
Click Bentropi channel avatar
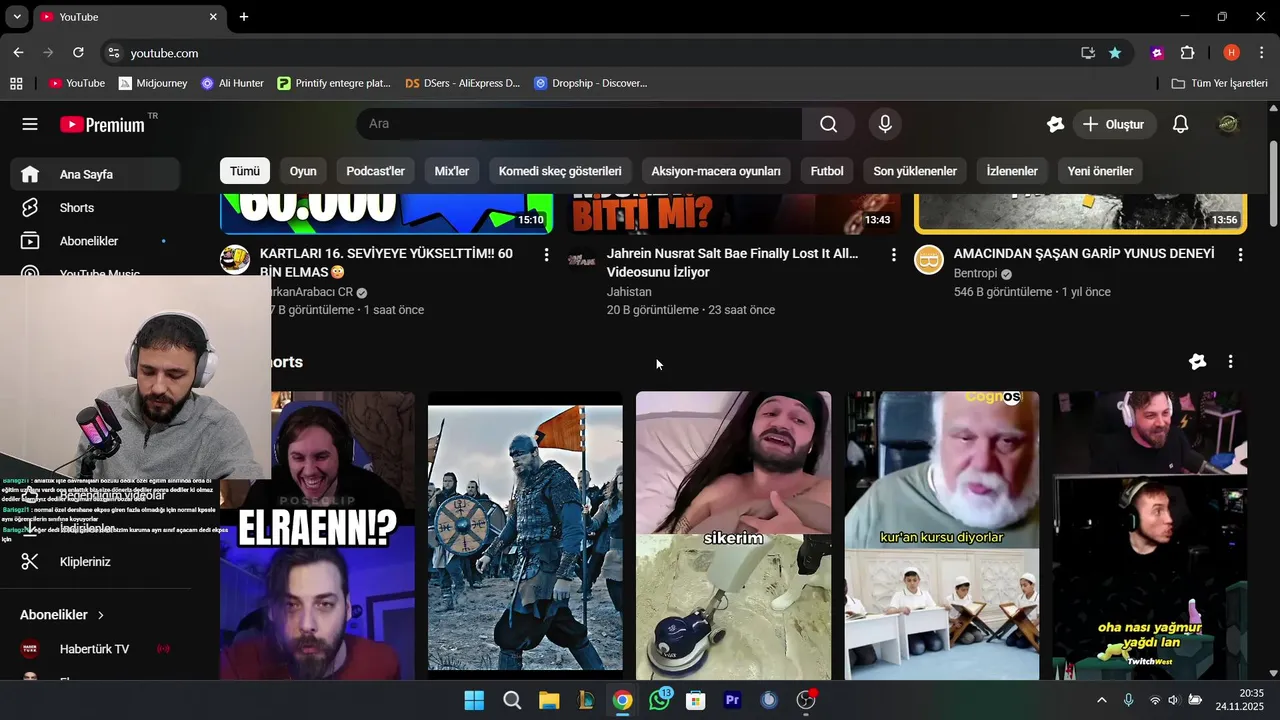click(929, 259)
